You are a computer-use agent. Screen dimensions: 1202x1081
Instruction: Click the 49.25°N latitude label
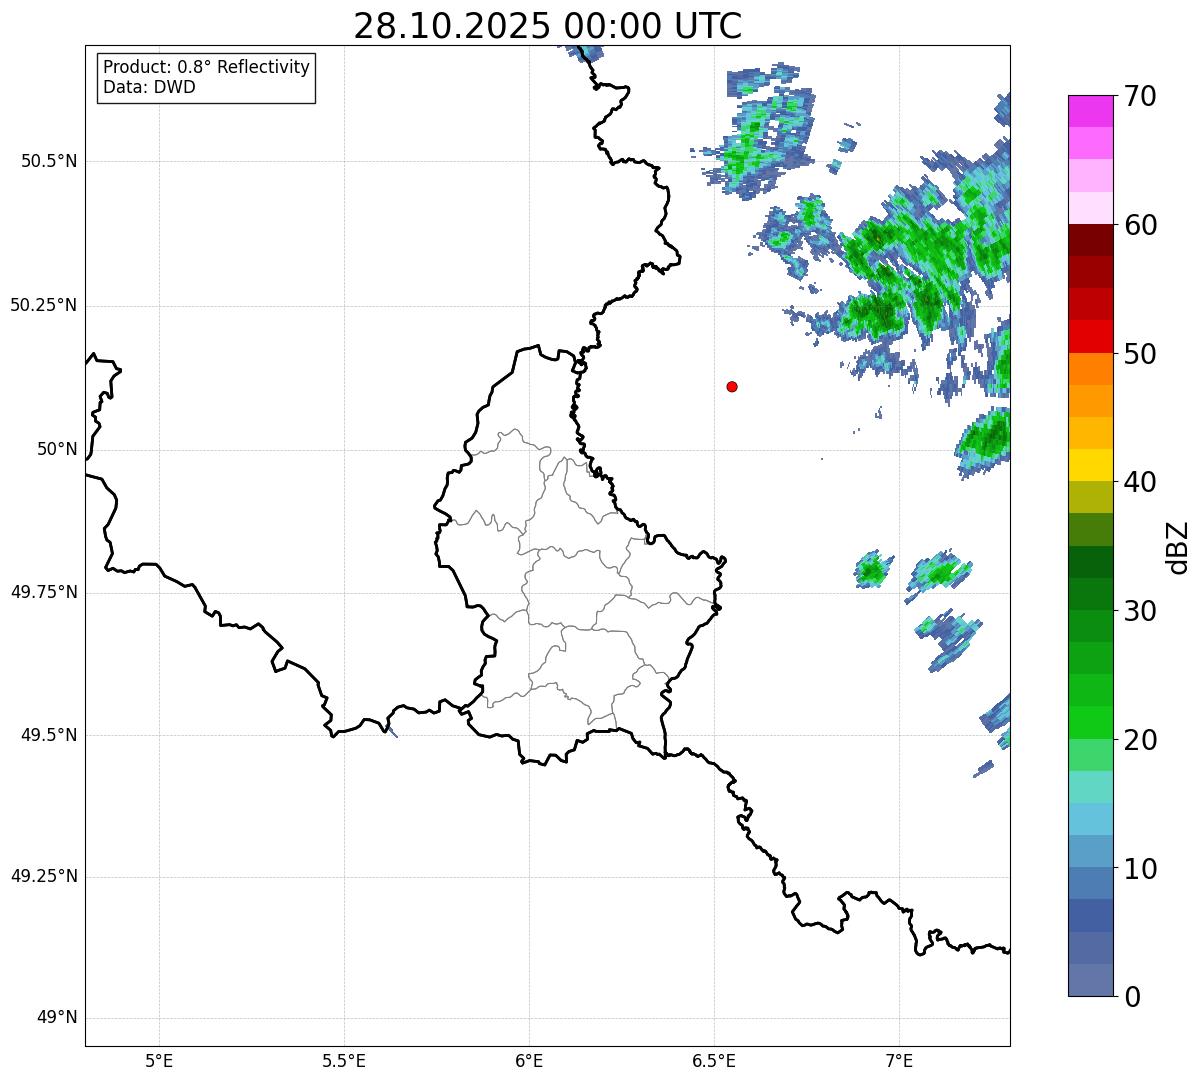click(x=44, y=877)
